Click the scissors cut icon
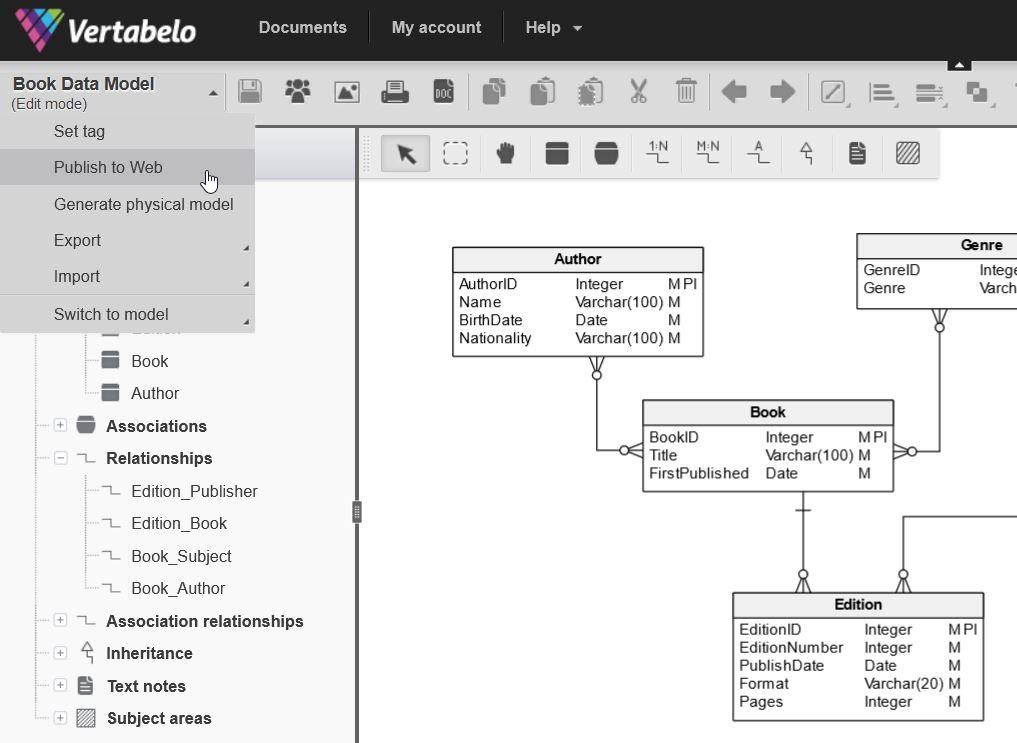The image size is (1017, 743). pyautogui.click(x=638, y=91)
